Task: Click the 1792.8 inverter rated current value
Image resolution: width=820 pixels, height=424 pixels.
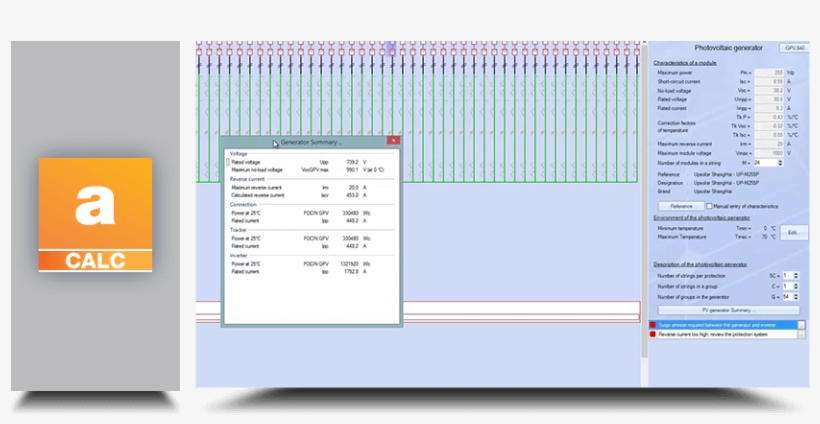Action: coord(351,271)
